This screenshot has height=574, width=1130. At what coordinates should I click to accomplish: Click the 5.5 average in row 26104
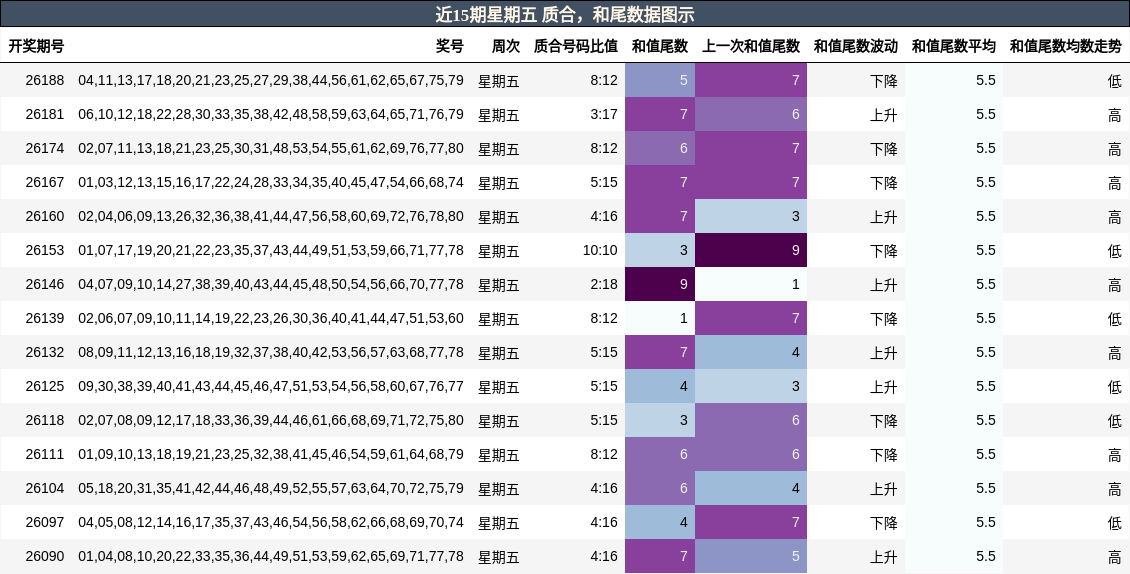point(986,488)
